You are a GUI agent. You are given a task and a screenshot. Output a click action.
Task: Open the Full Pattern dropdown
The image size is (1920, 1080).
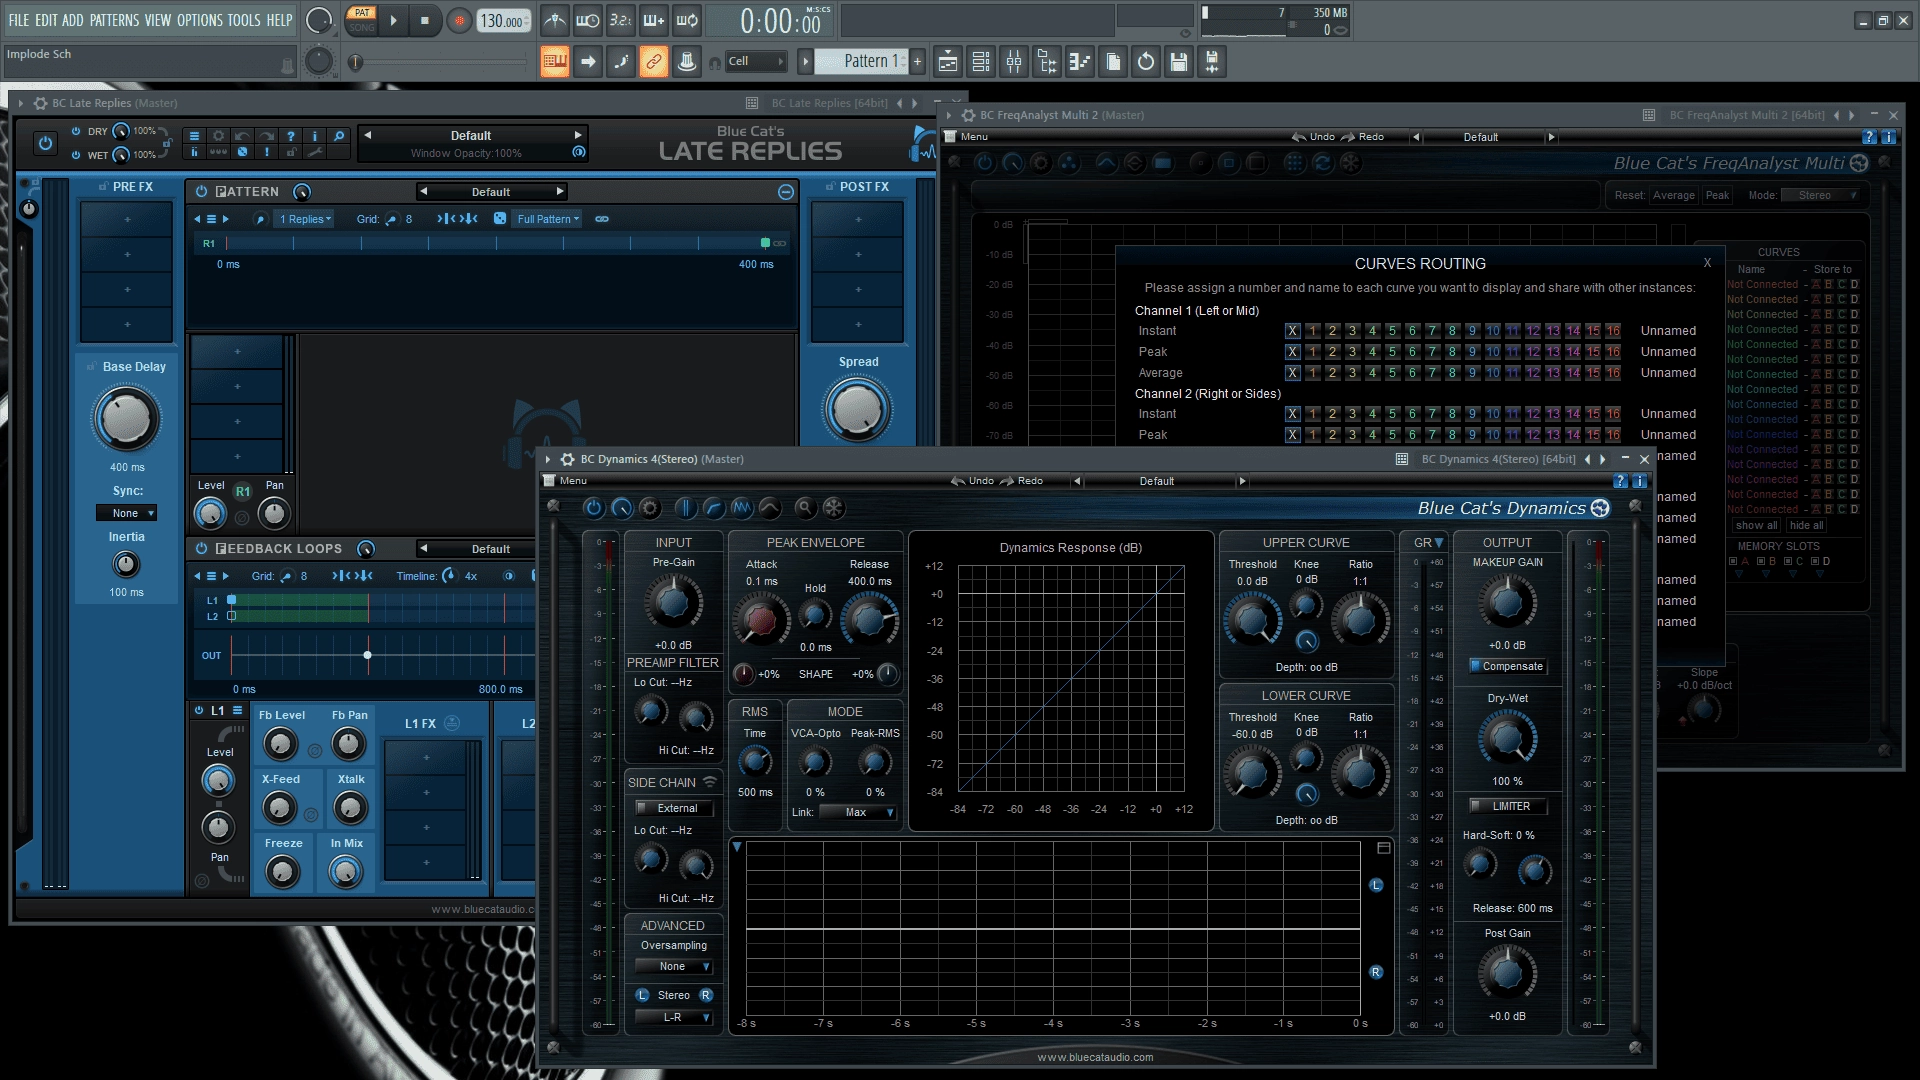pos(548,219)
